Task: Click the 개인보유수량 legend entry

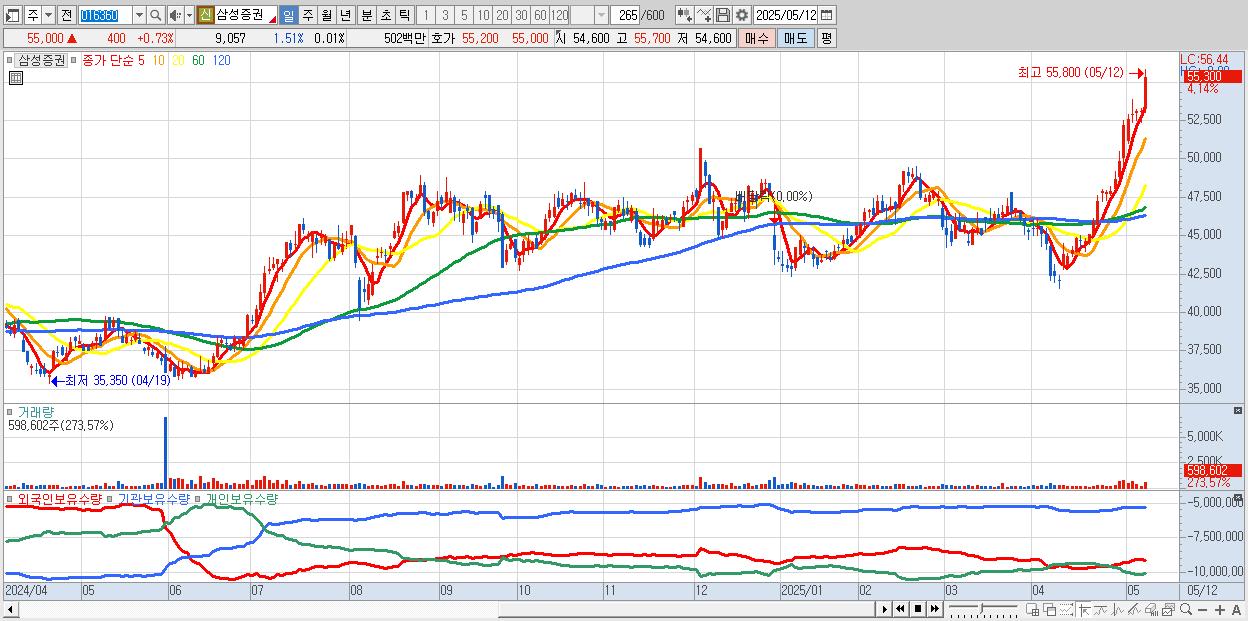Action: (x=242, y=498)
